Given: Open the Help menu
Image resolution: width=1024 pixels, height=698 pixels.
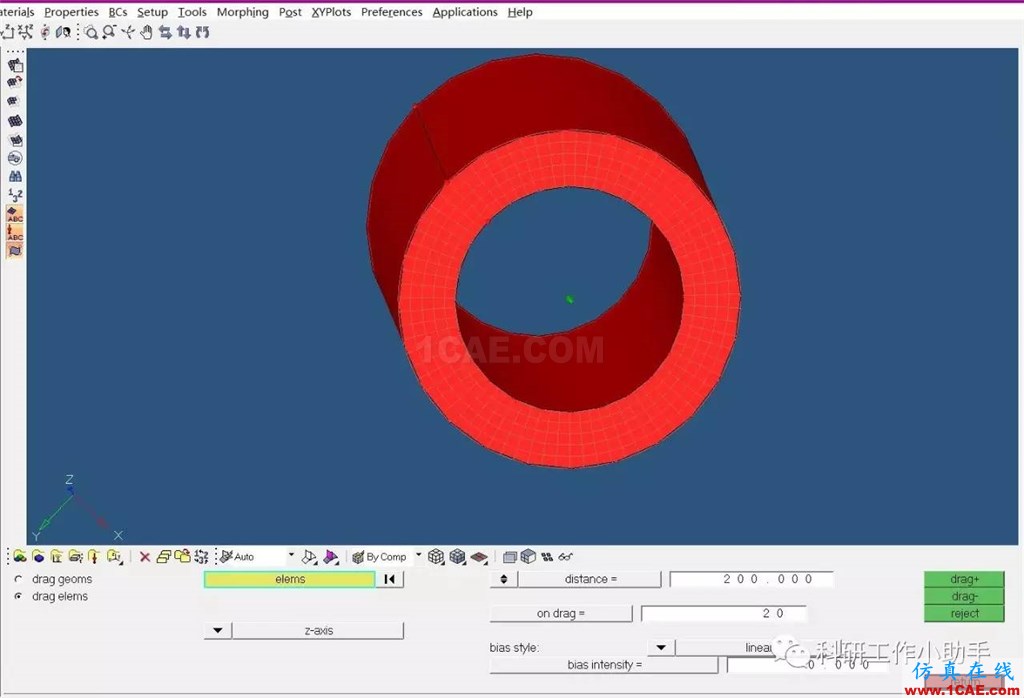Looking at the screenshot, I should 520,12.
